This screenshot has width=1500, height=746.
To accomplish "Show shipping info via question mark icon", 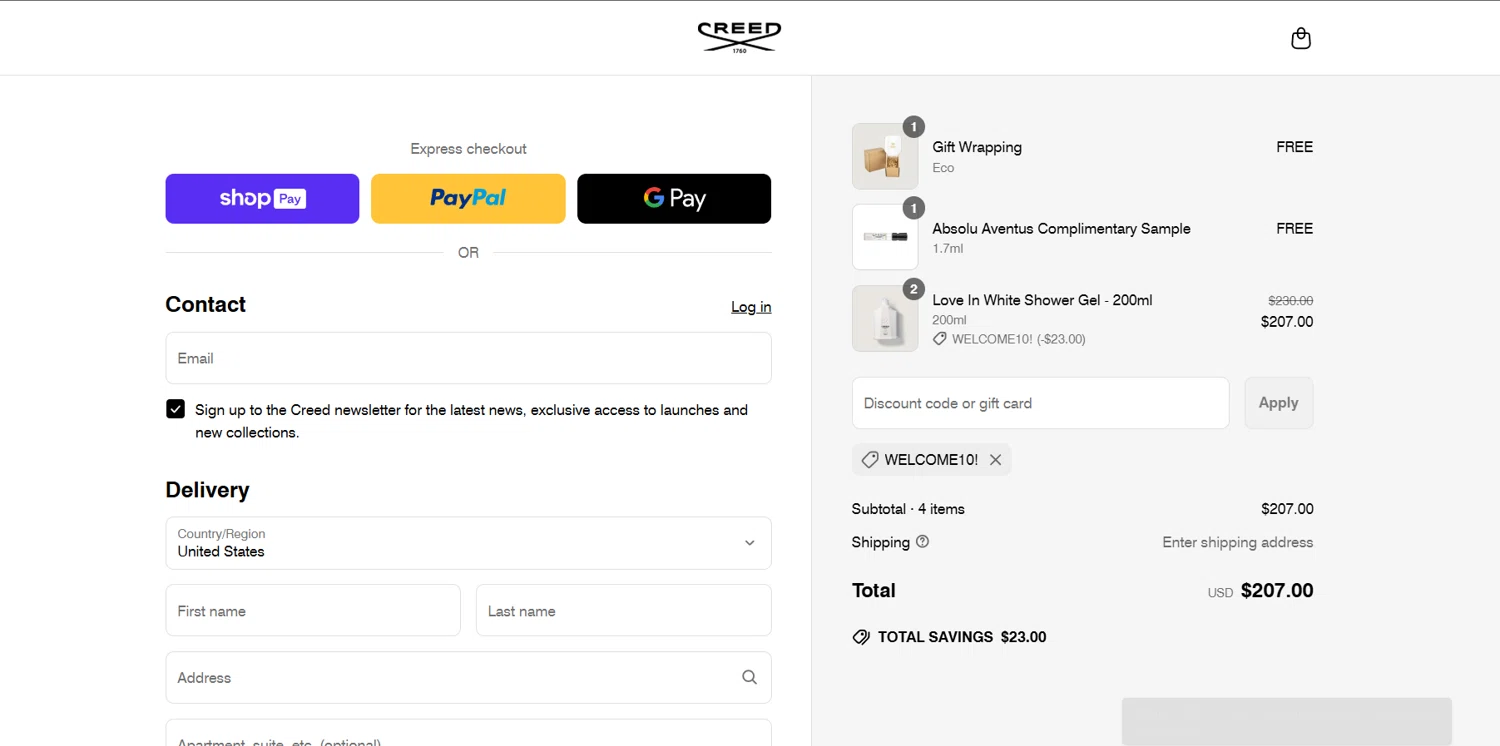I will click(922, 541).
